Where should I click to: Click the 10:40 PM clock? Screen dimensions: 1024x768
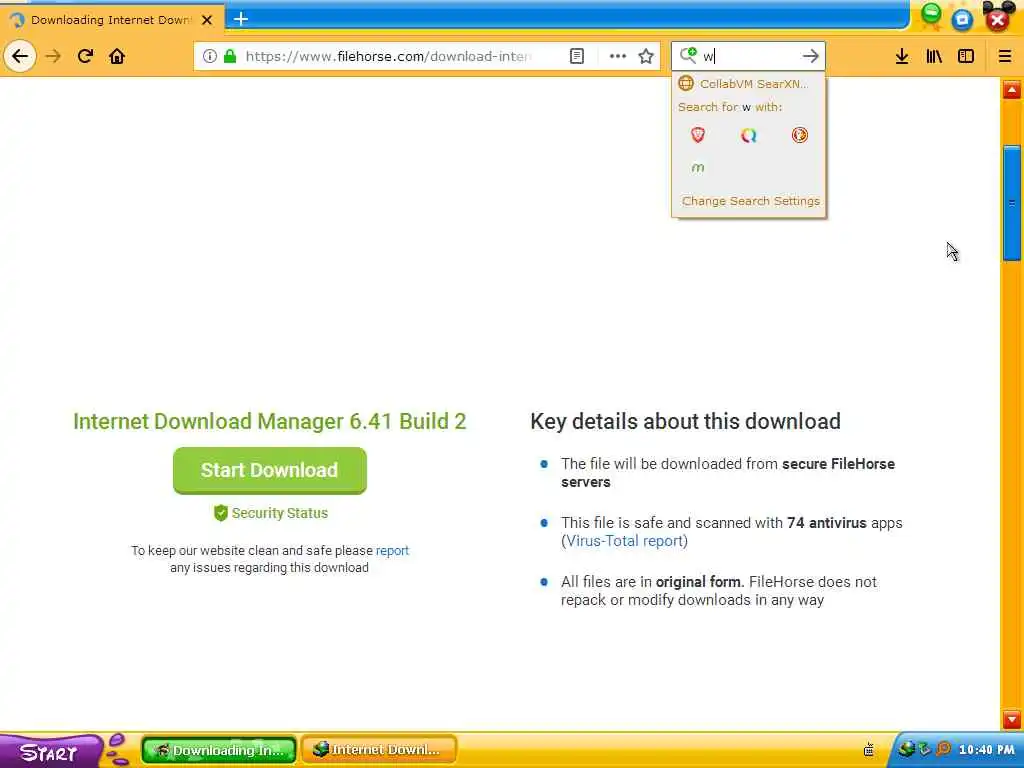(x=986, y=750)
